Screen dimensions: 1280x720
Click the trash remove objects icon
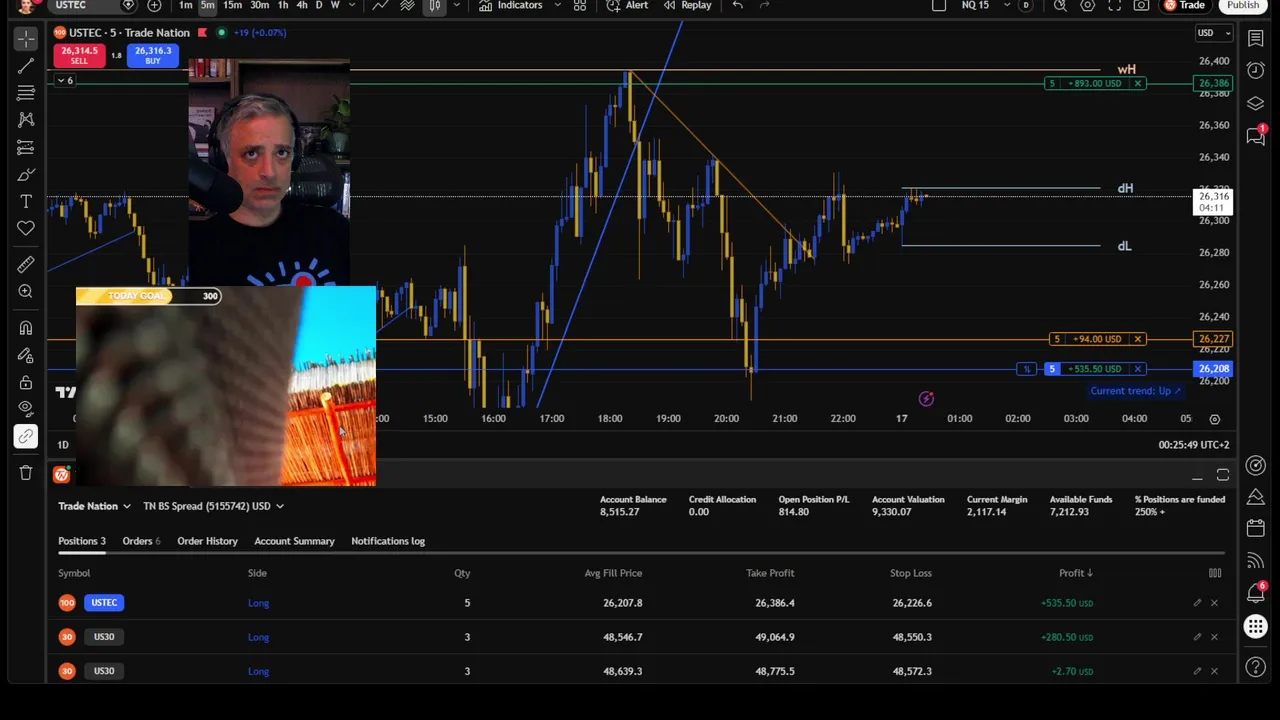click(26, 473)
